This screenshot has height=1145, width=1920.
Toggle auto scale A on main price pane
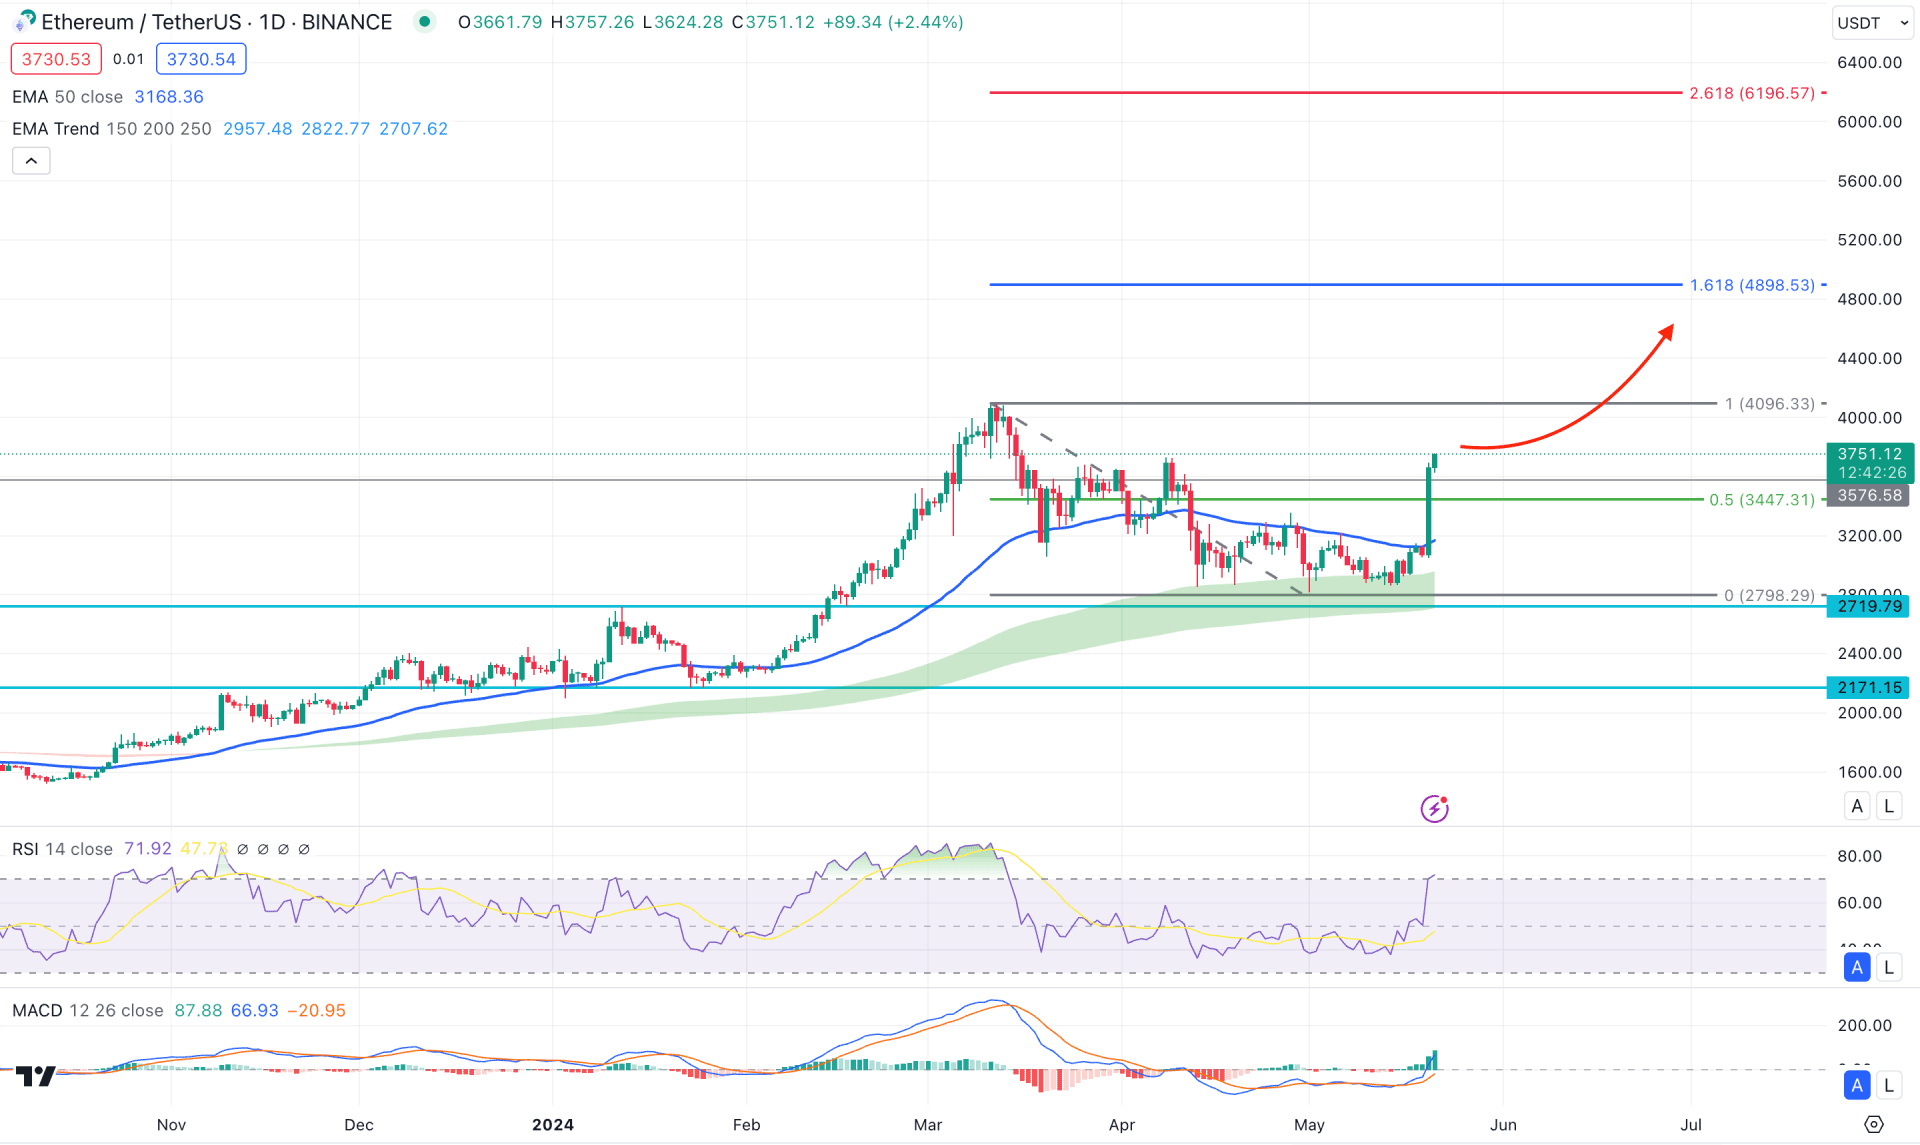[x=1857, y=806]
